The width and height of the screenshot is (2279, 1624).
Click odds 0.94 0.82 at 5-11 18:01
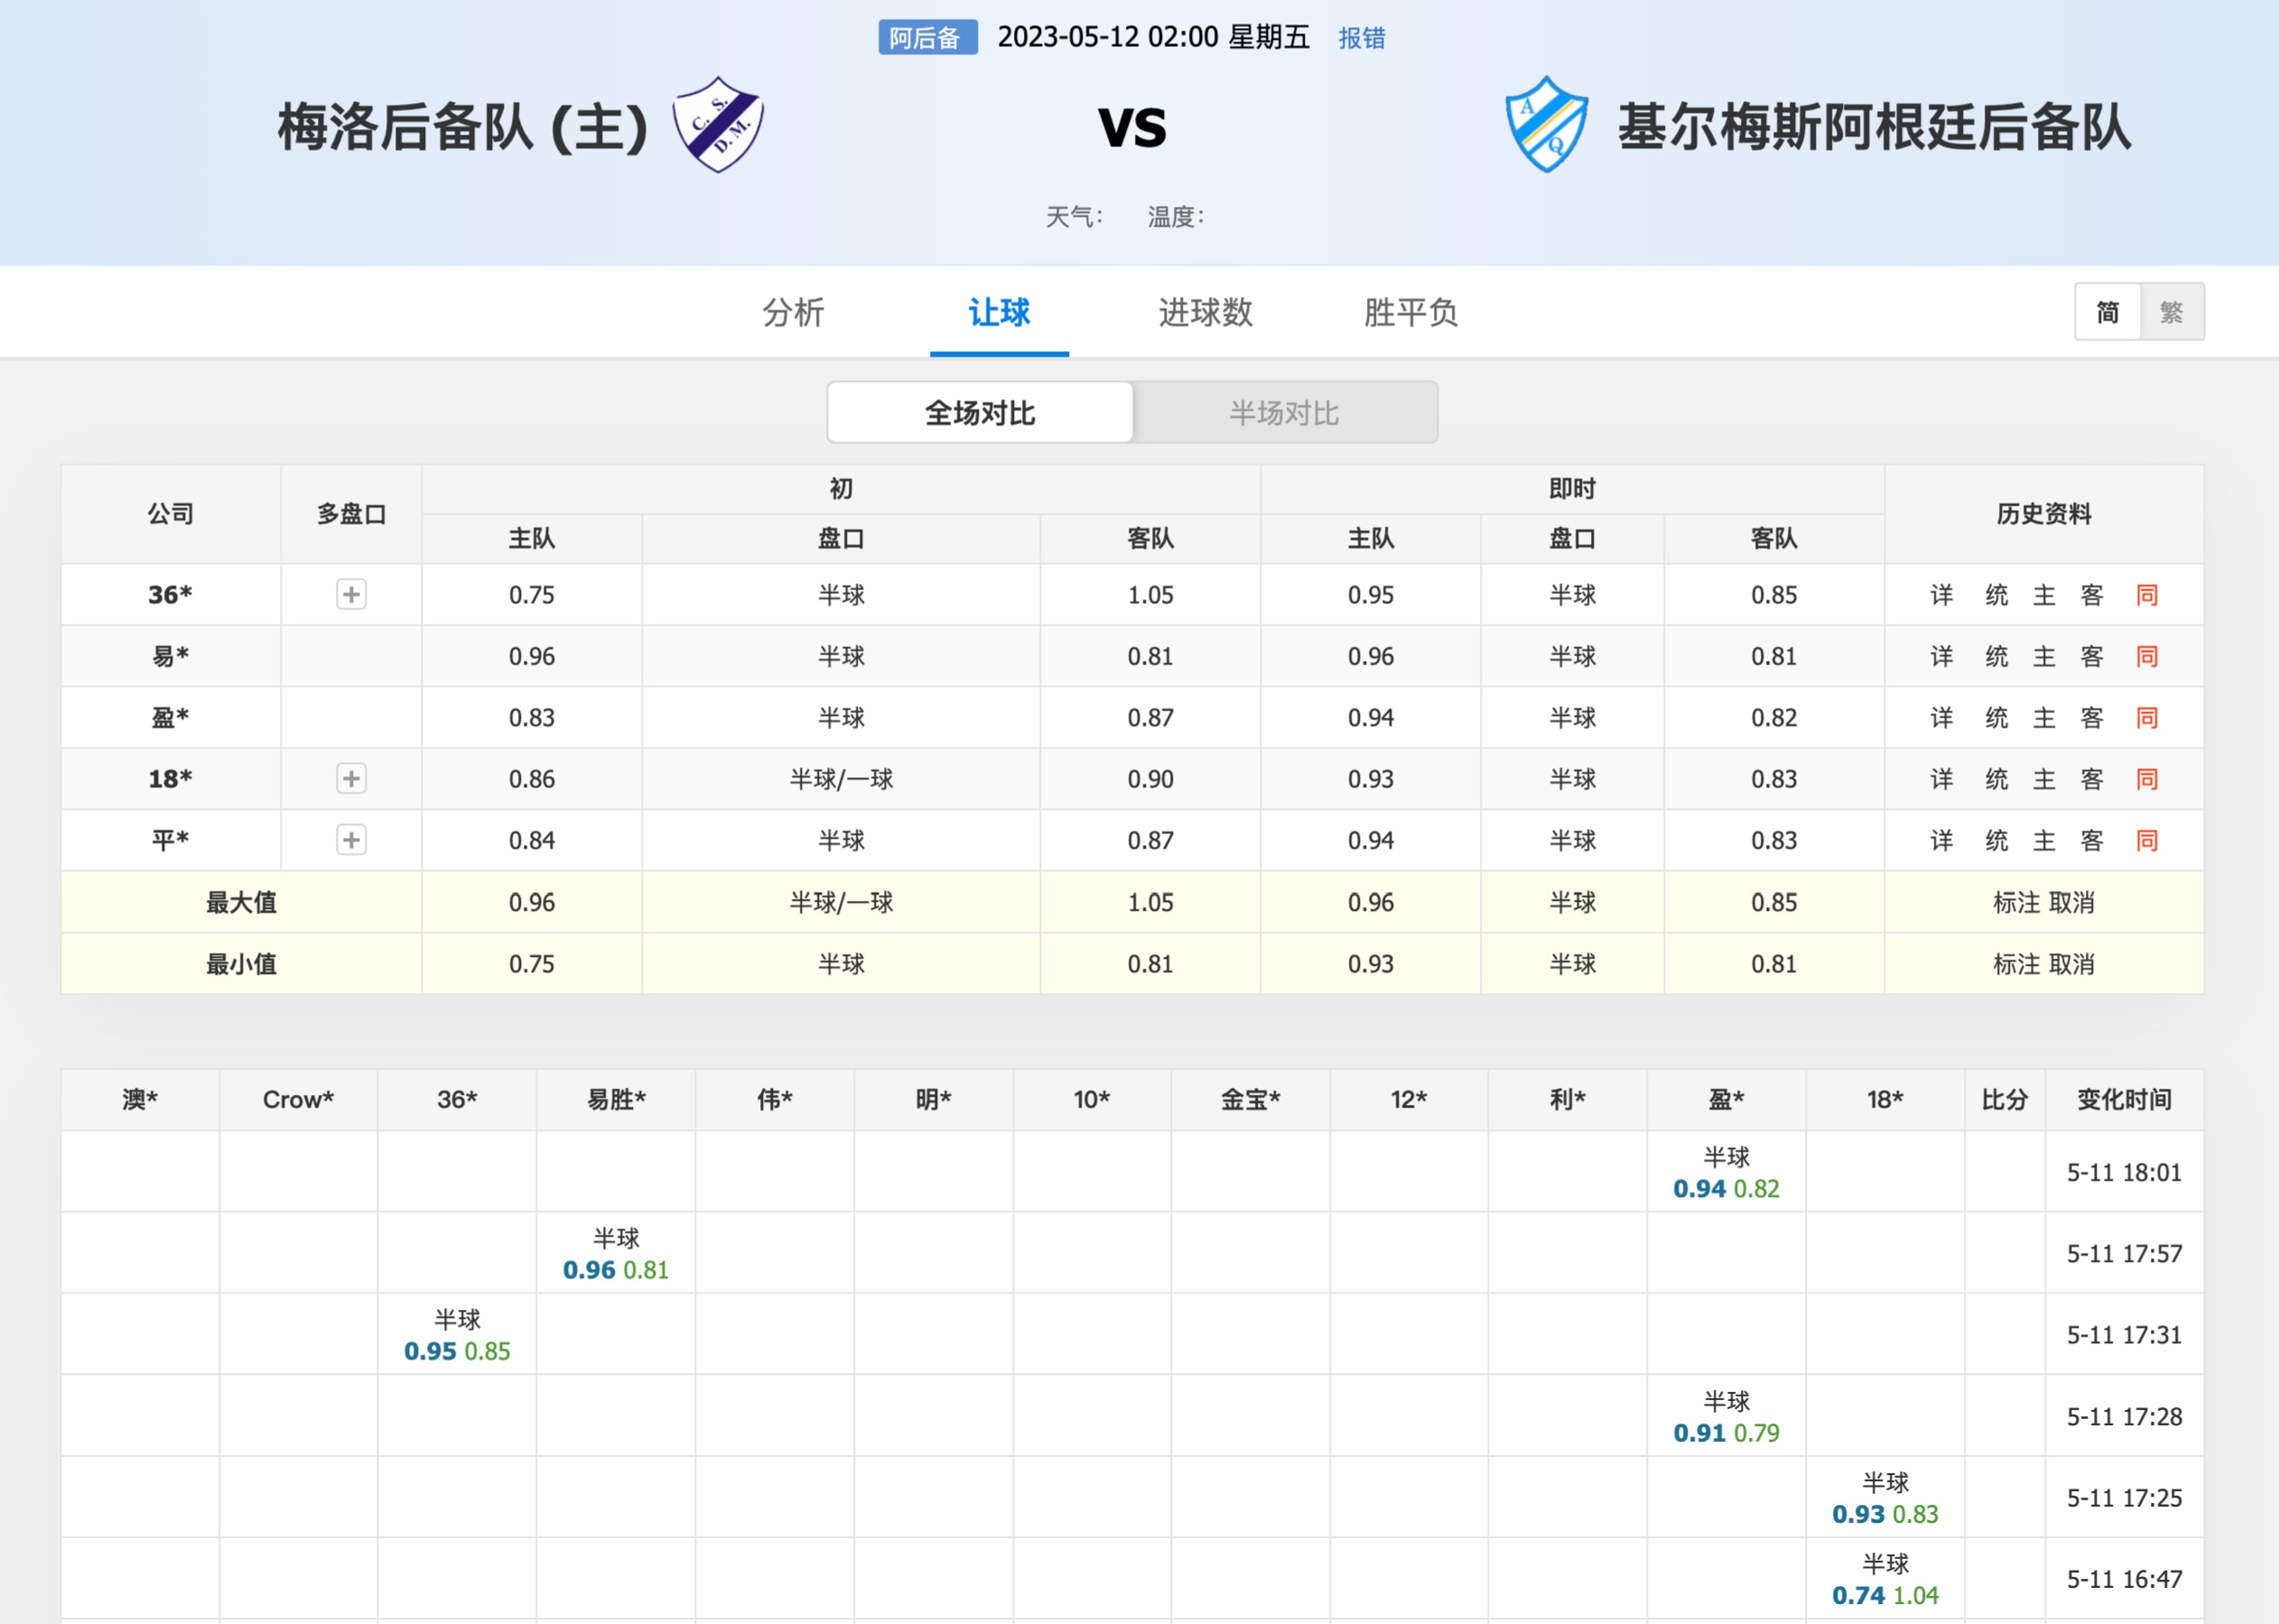click(1726, 1189)
